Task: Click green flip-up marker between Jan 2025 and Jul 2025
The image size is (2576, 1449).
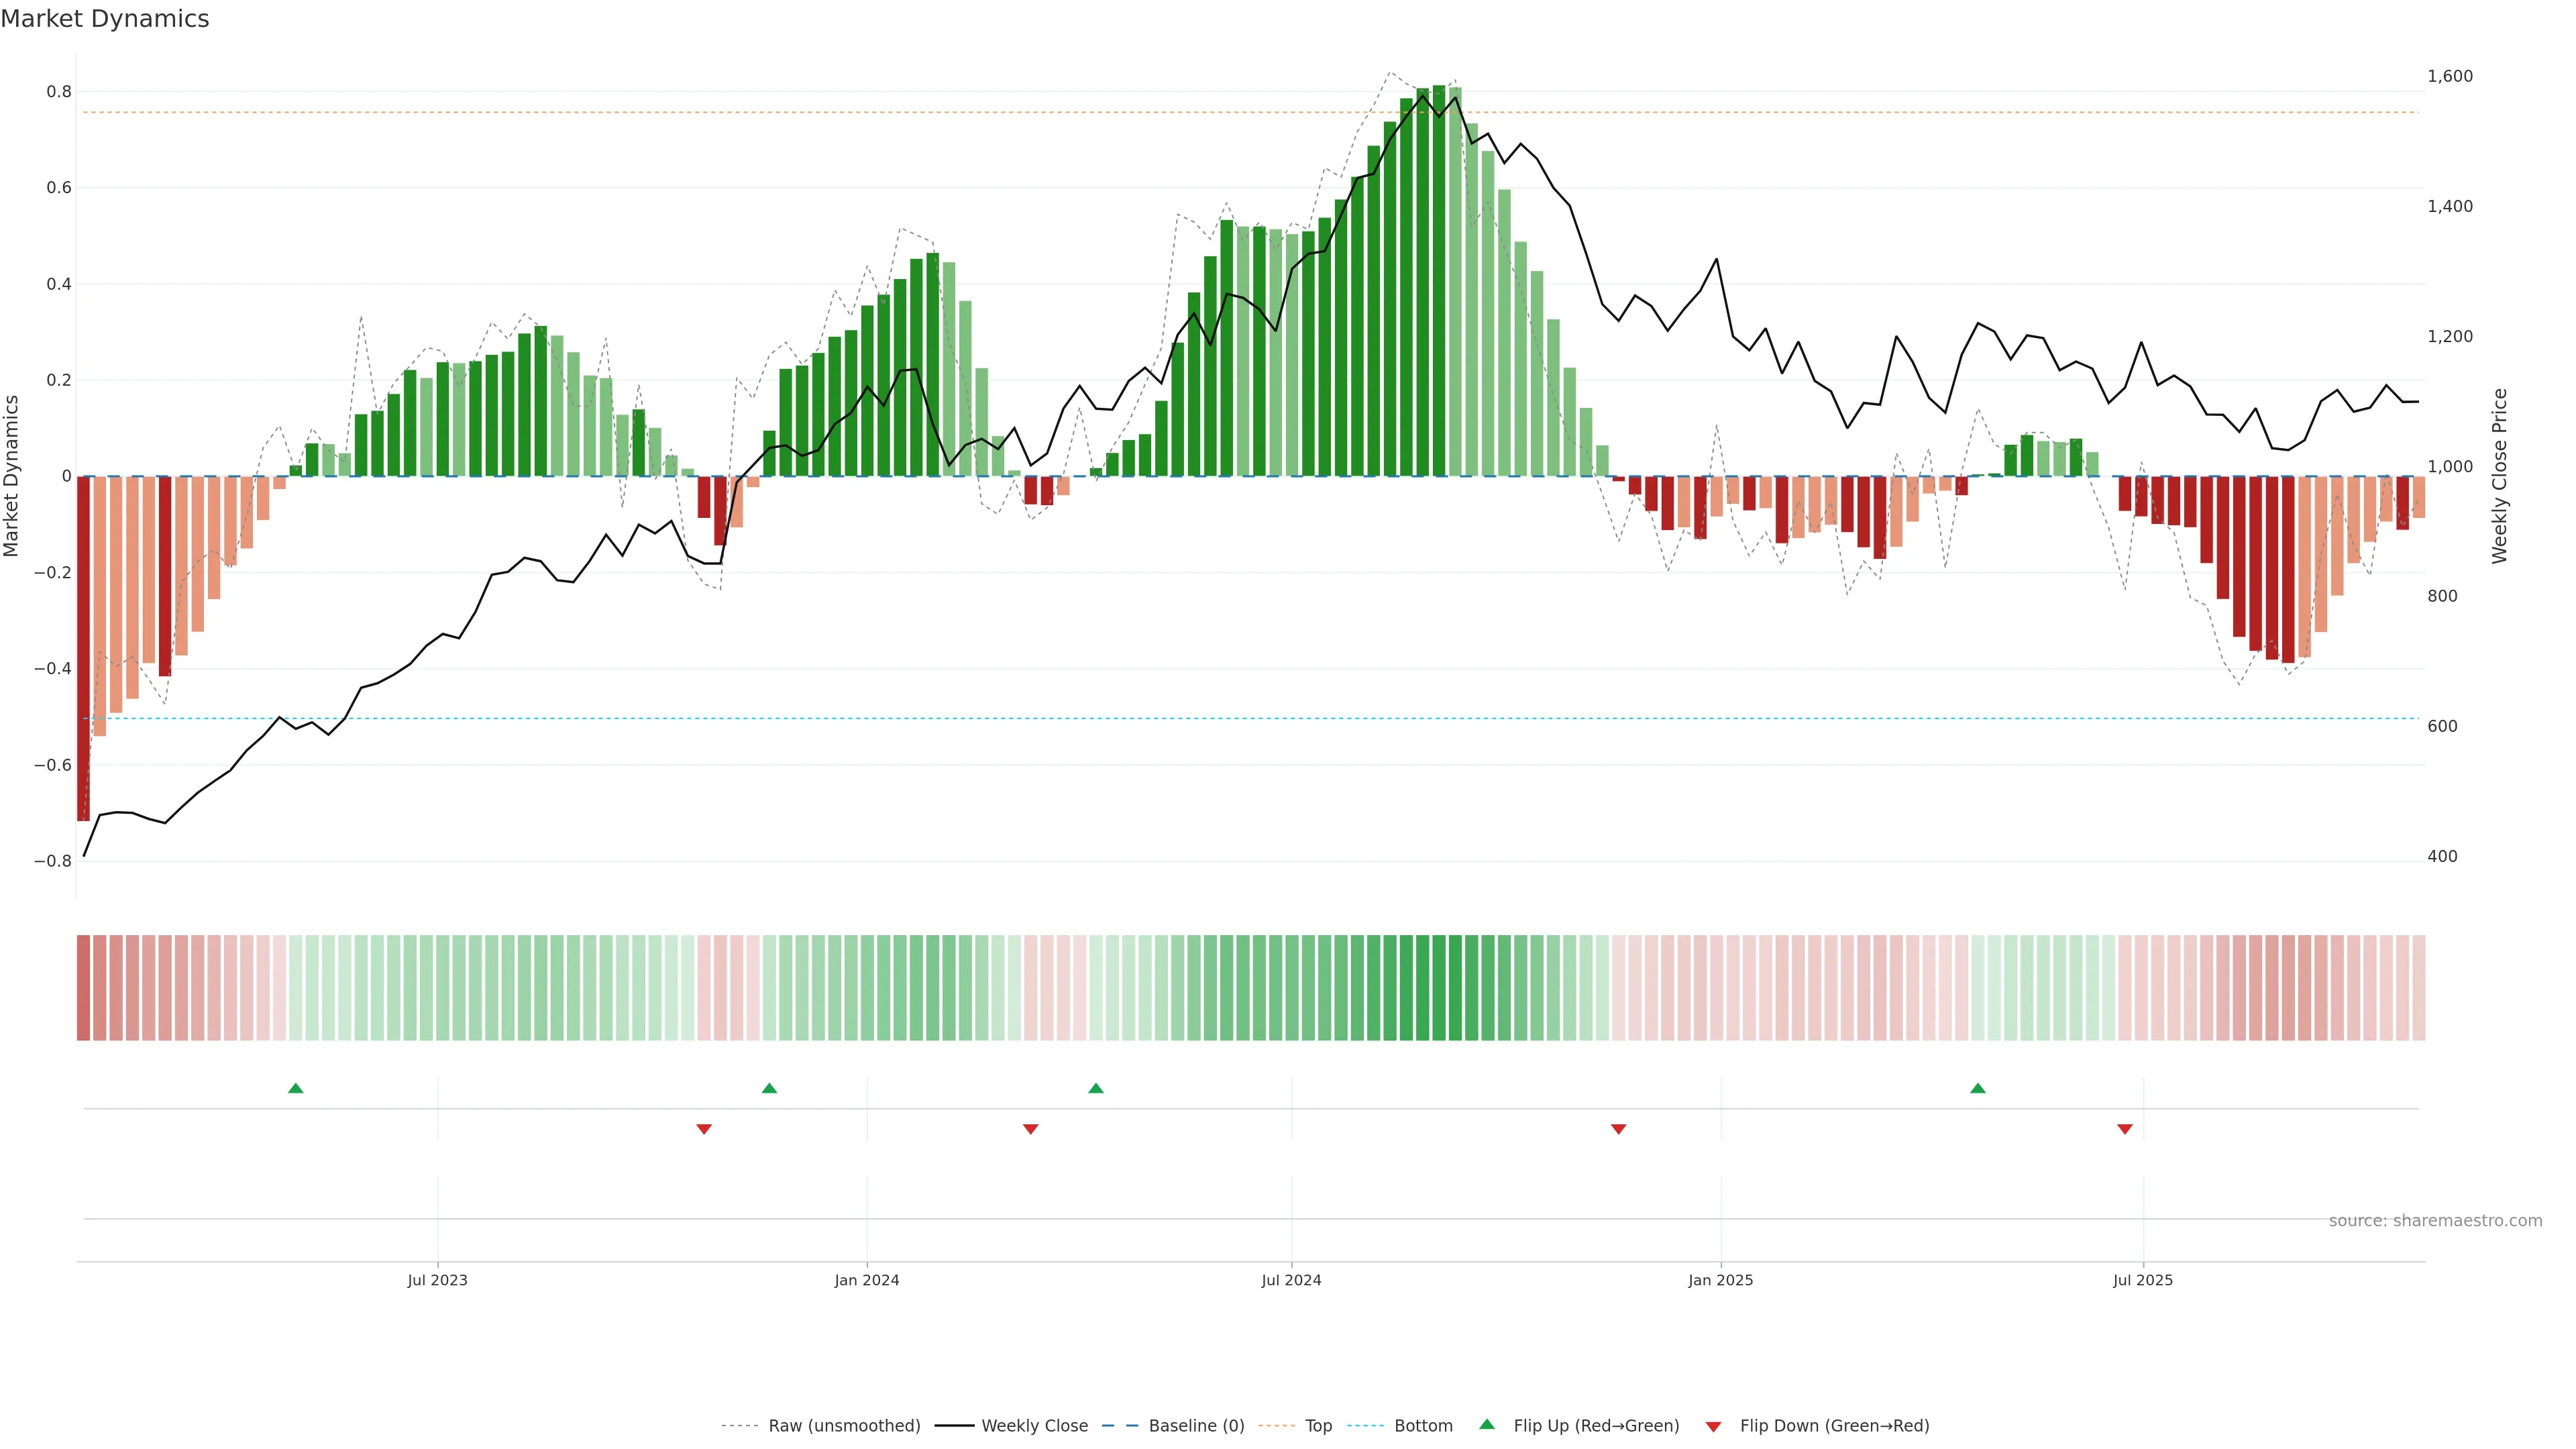Action: coord(1977,1088)
